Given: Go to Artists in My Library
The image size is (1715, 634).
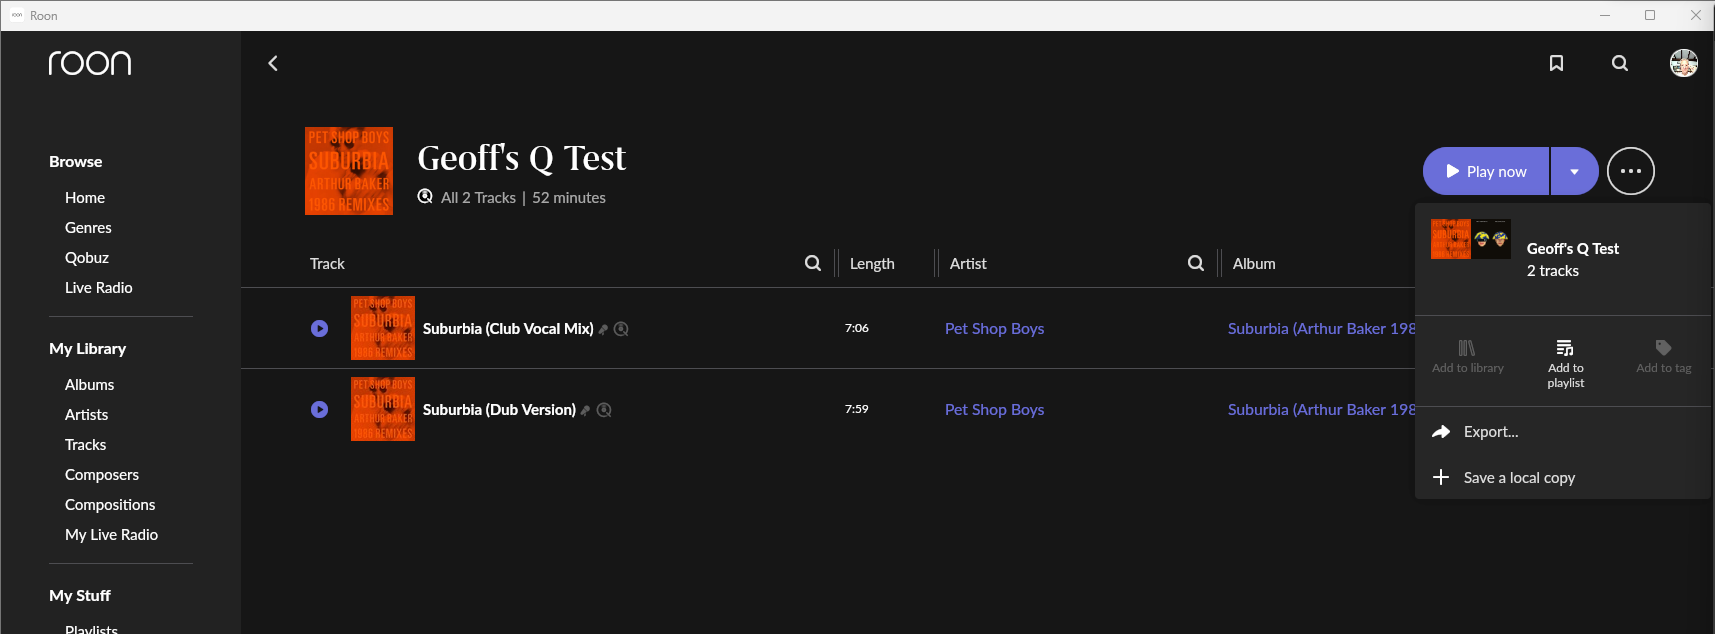Looking at the screenshot, I should click(87, 414).
